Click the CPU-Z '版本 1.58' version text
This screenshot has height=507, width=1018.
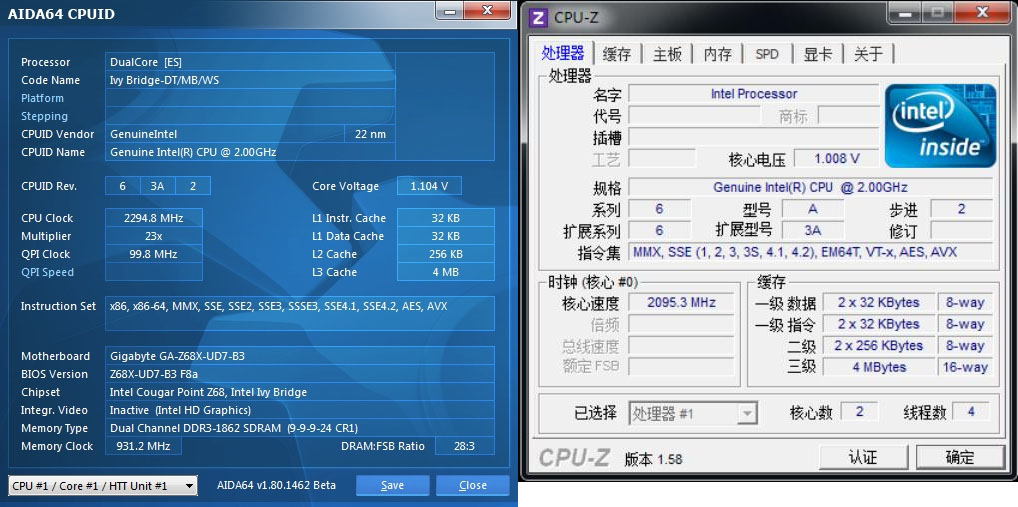(x=653, y=459)
